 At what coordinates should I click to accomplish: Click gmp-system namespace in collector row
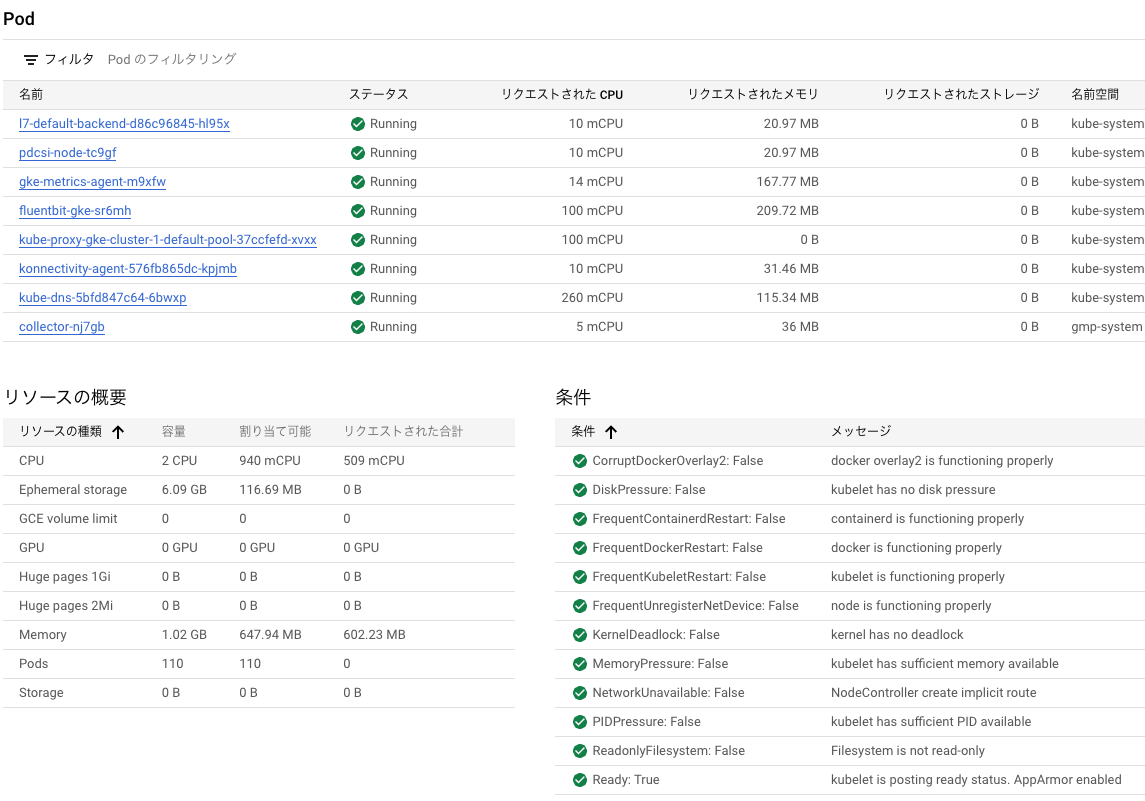(1106, 327)
